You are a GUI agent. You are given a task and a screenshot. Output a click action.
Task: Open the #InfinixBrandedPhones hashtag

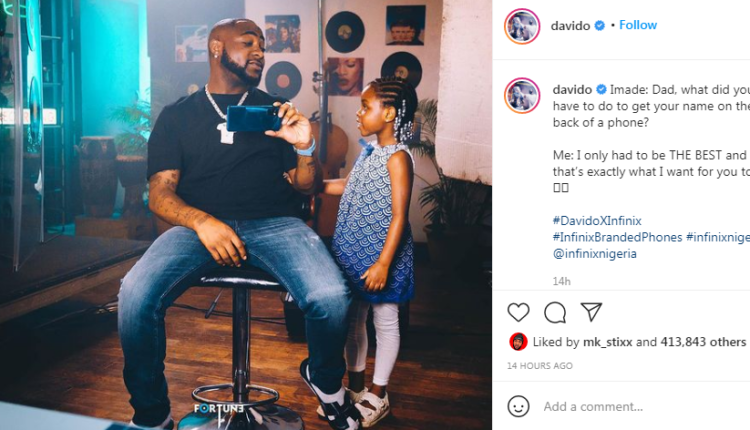coord(618,237)
